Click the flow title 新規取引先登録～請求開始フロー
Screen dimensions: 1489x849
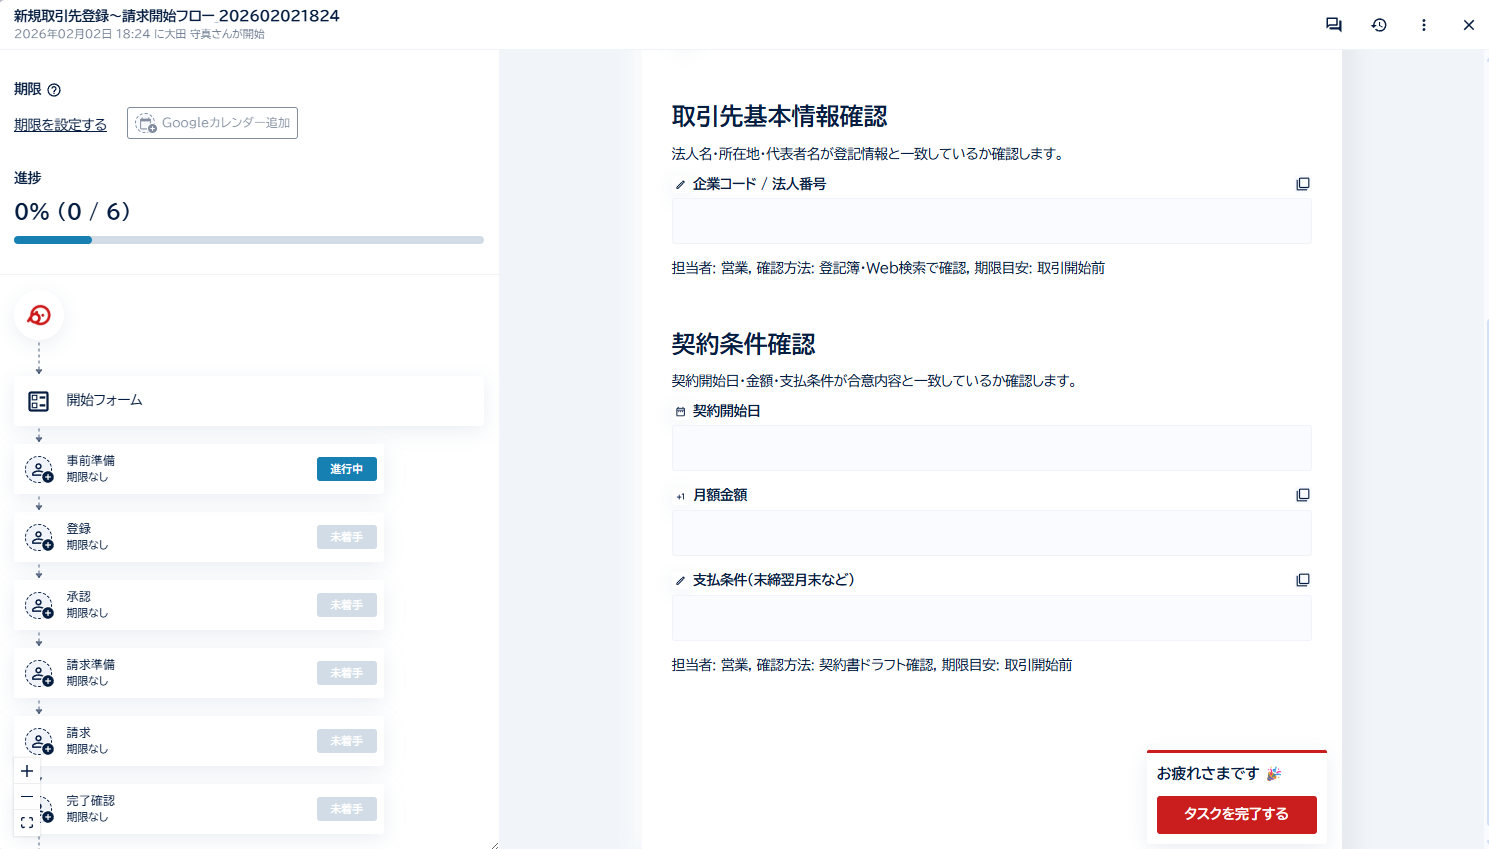tap(177, 16)
